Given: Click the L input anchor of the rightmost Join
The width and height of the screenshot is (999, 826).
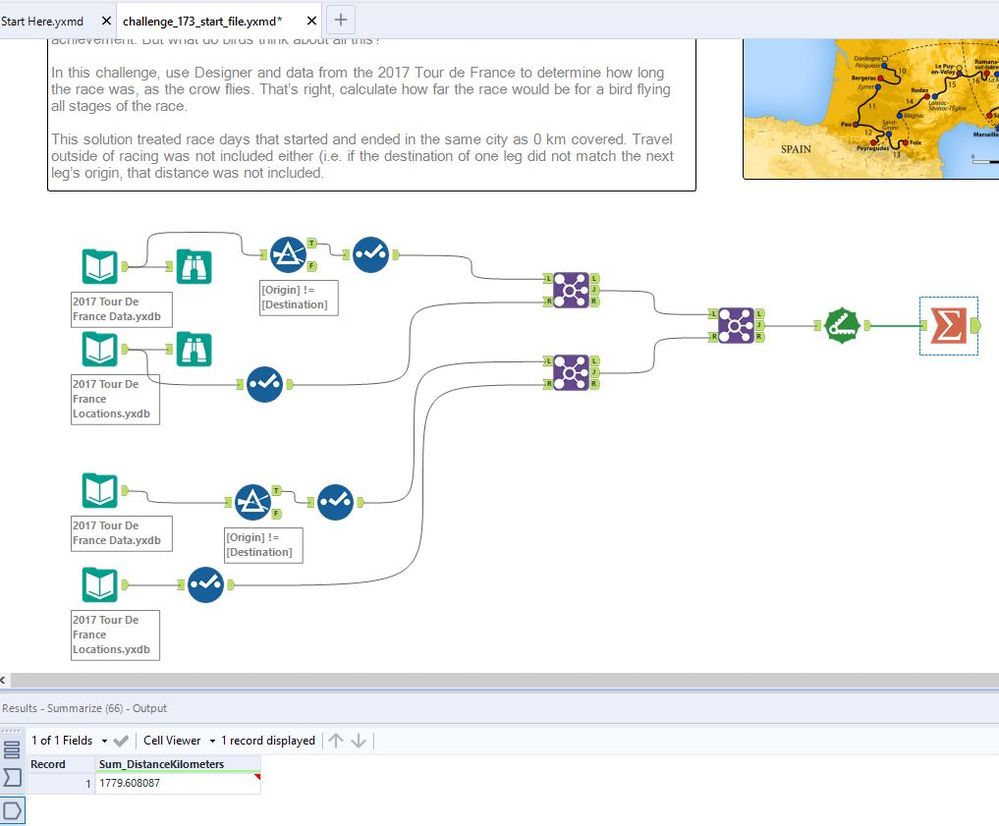Looking at the screenshot, I should [x=713, y=314].
